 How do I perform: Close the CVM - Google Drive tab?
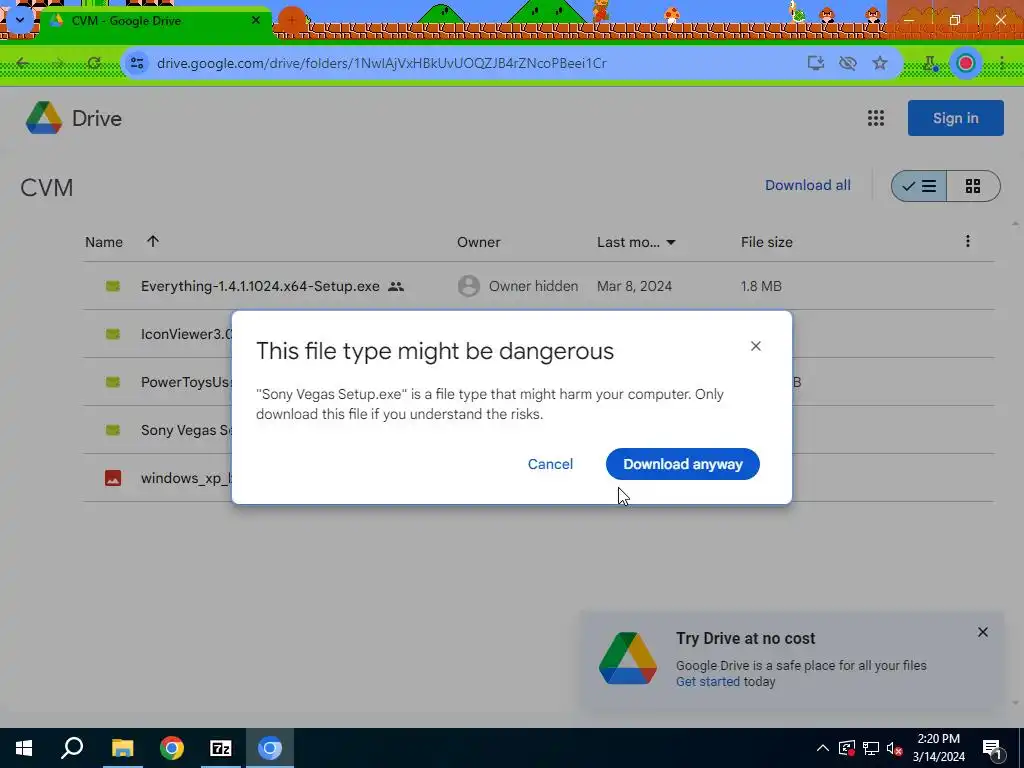point(256,20)
